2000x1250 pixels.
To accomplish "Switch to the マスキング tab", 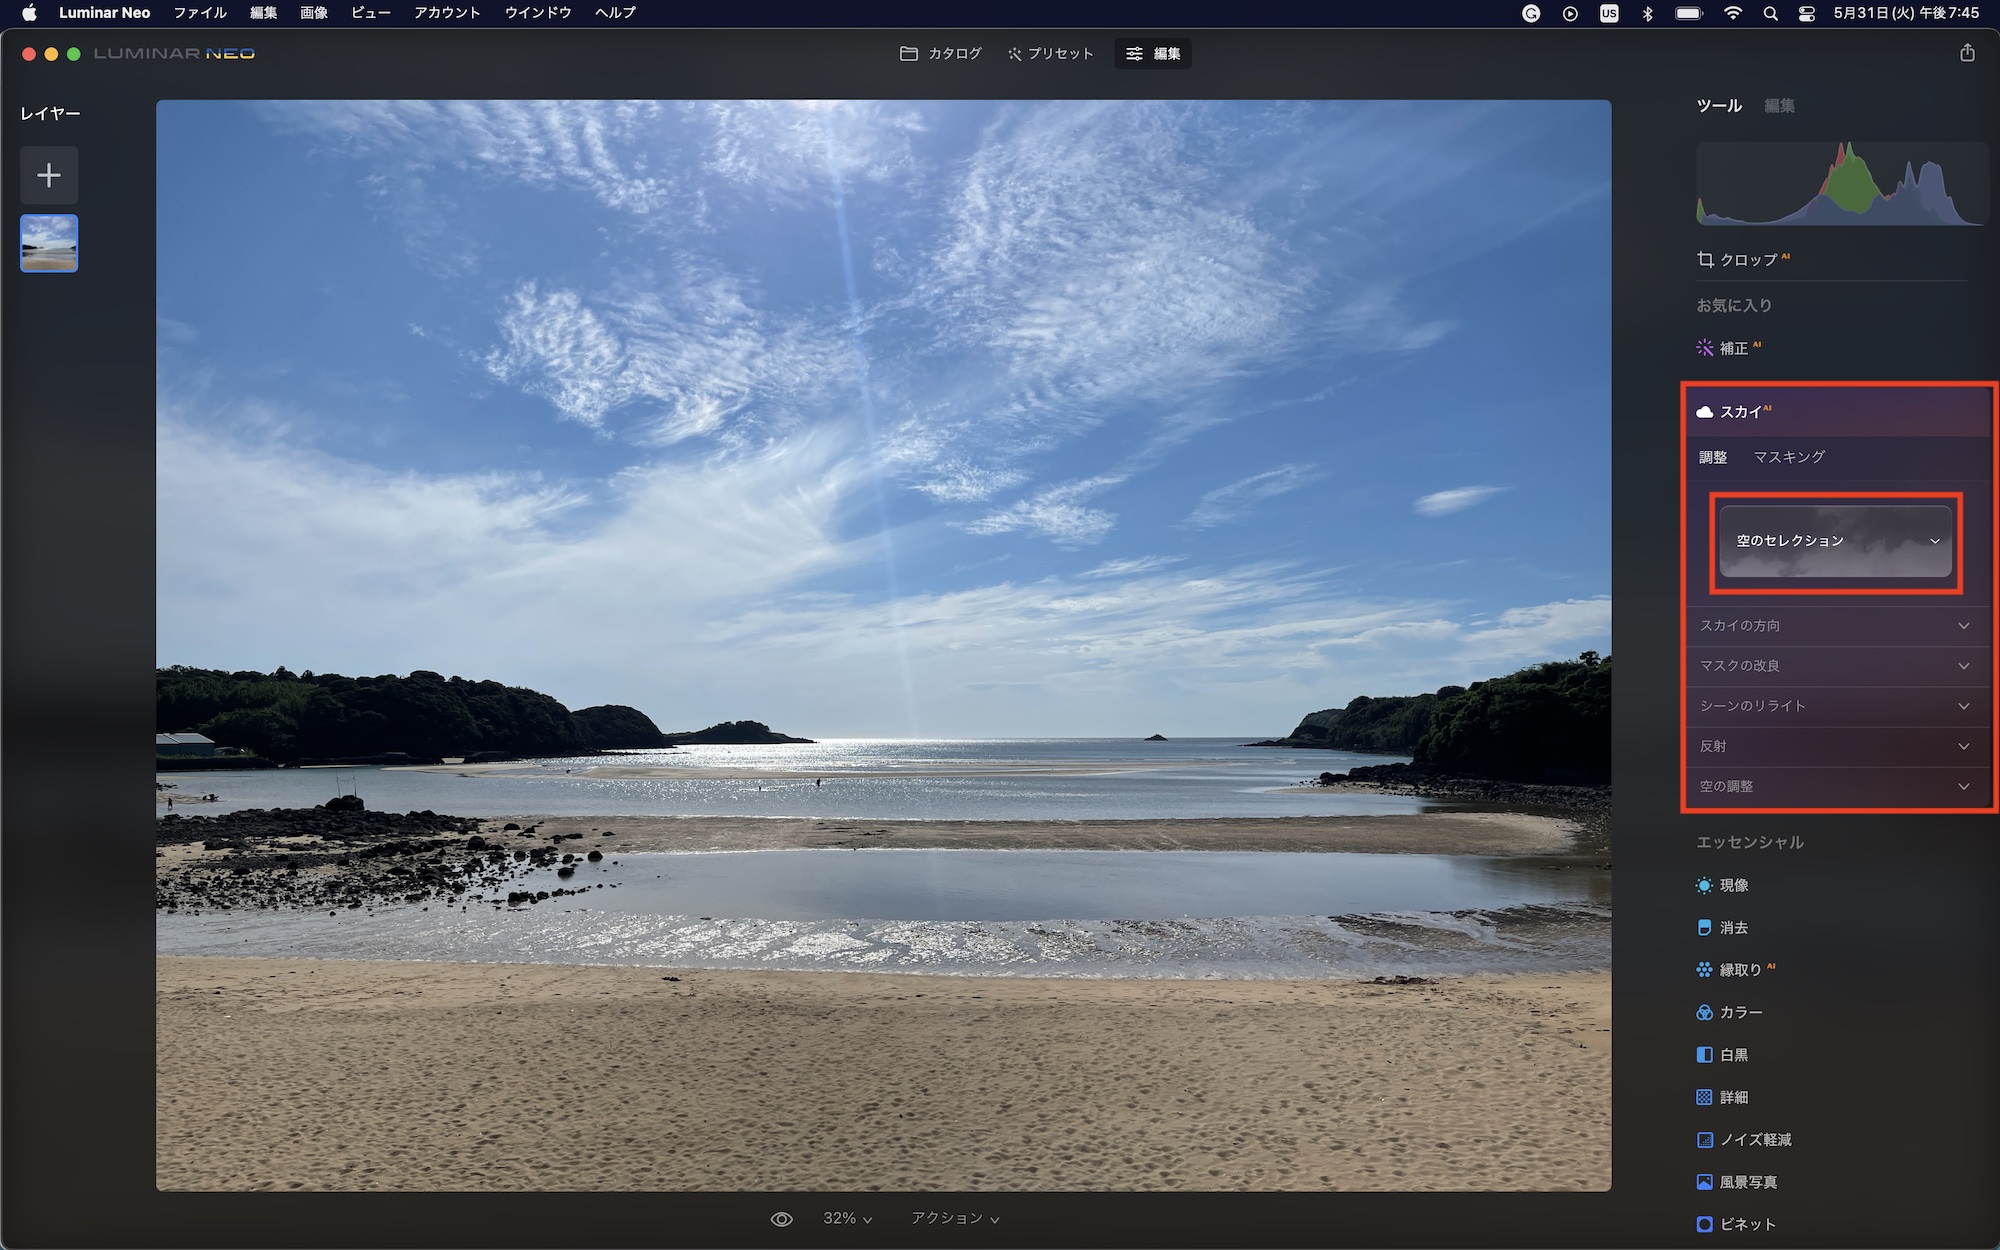I will point(1789,457).
